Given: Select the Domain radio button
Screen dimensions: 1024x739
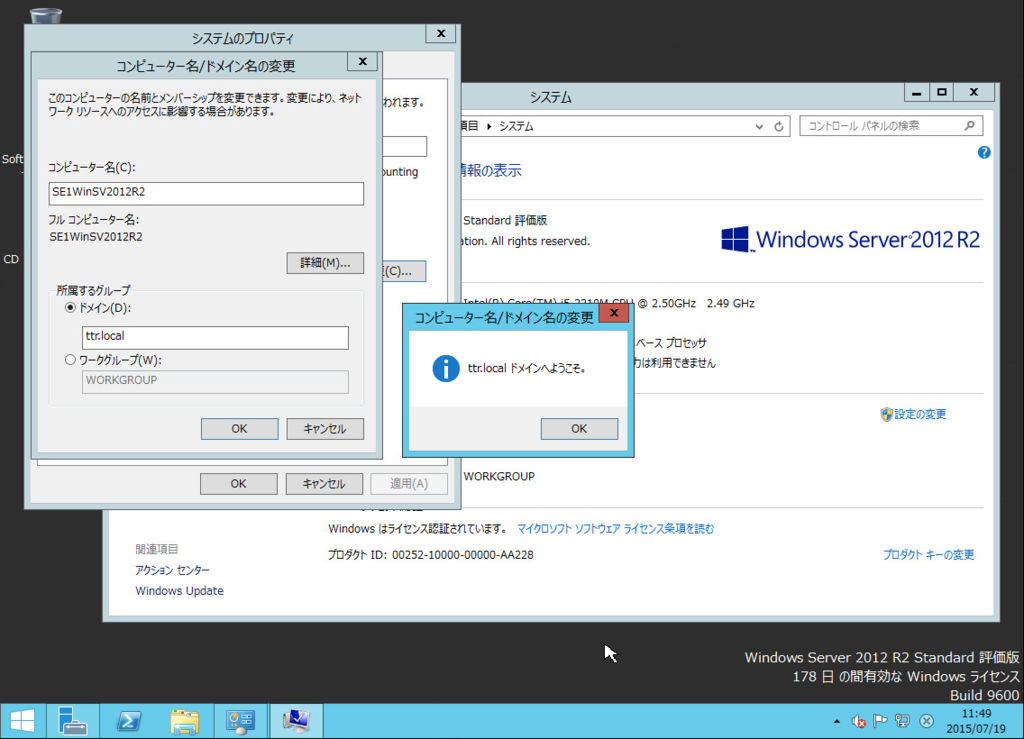Looking at the screenshot, I should pos(71,307).
